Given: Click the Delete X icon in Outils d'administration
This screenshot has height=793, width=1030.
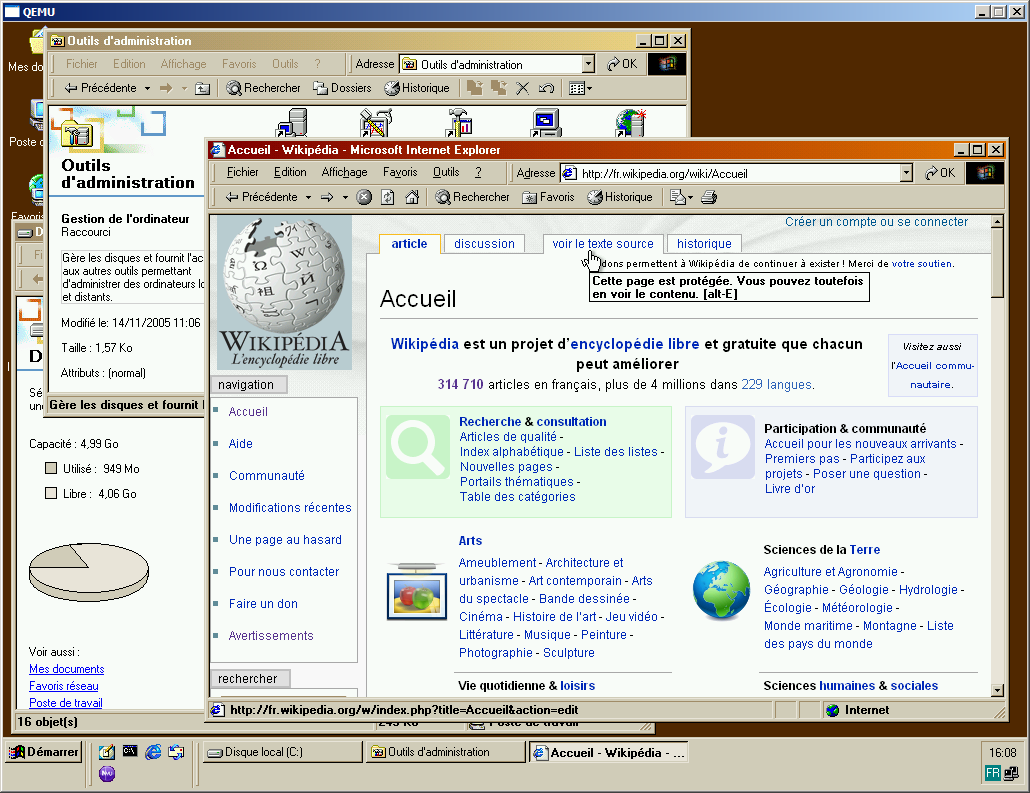Looking at the screenshot, I should pos(522,88).
